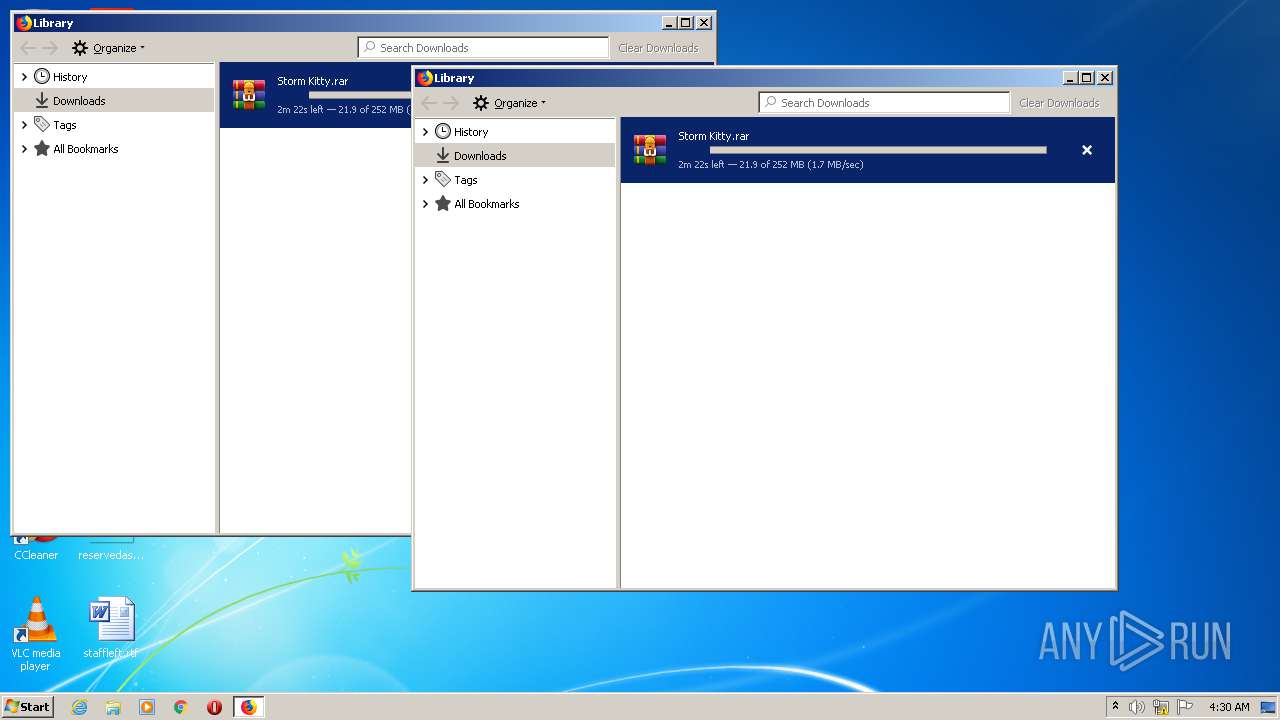Viewport: 1280px width, 720px height.
Task: Expand All Bookmarks in front Library sidebar
Action: coord(425,204)
